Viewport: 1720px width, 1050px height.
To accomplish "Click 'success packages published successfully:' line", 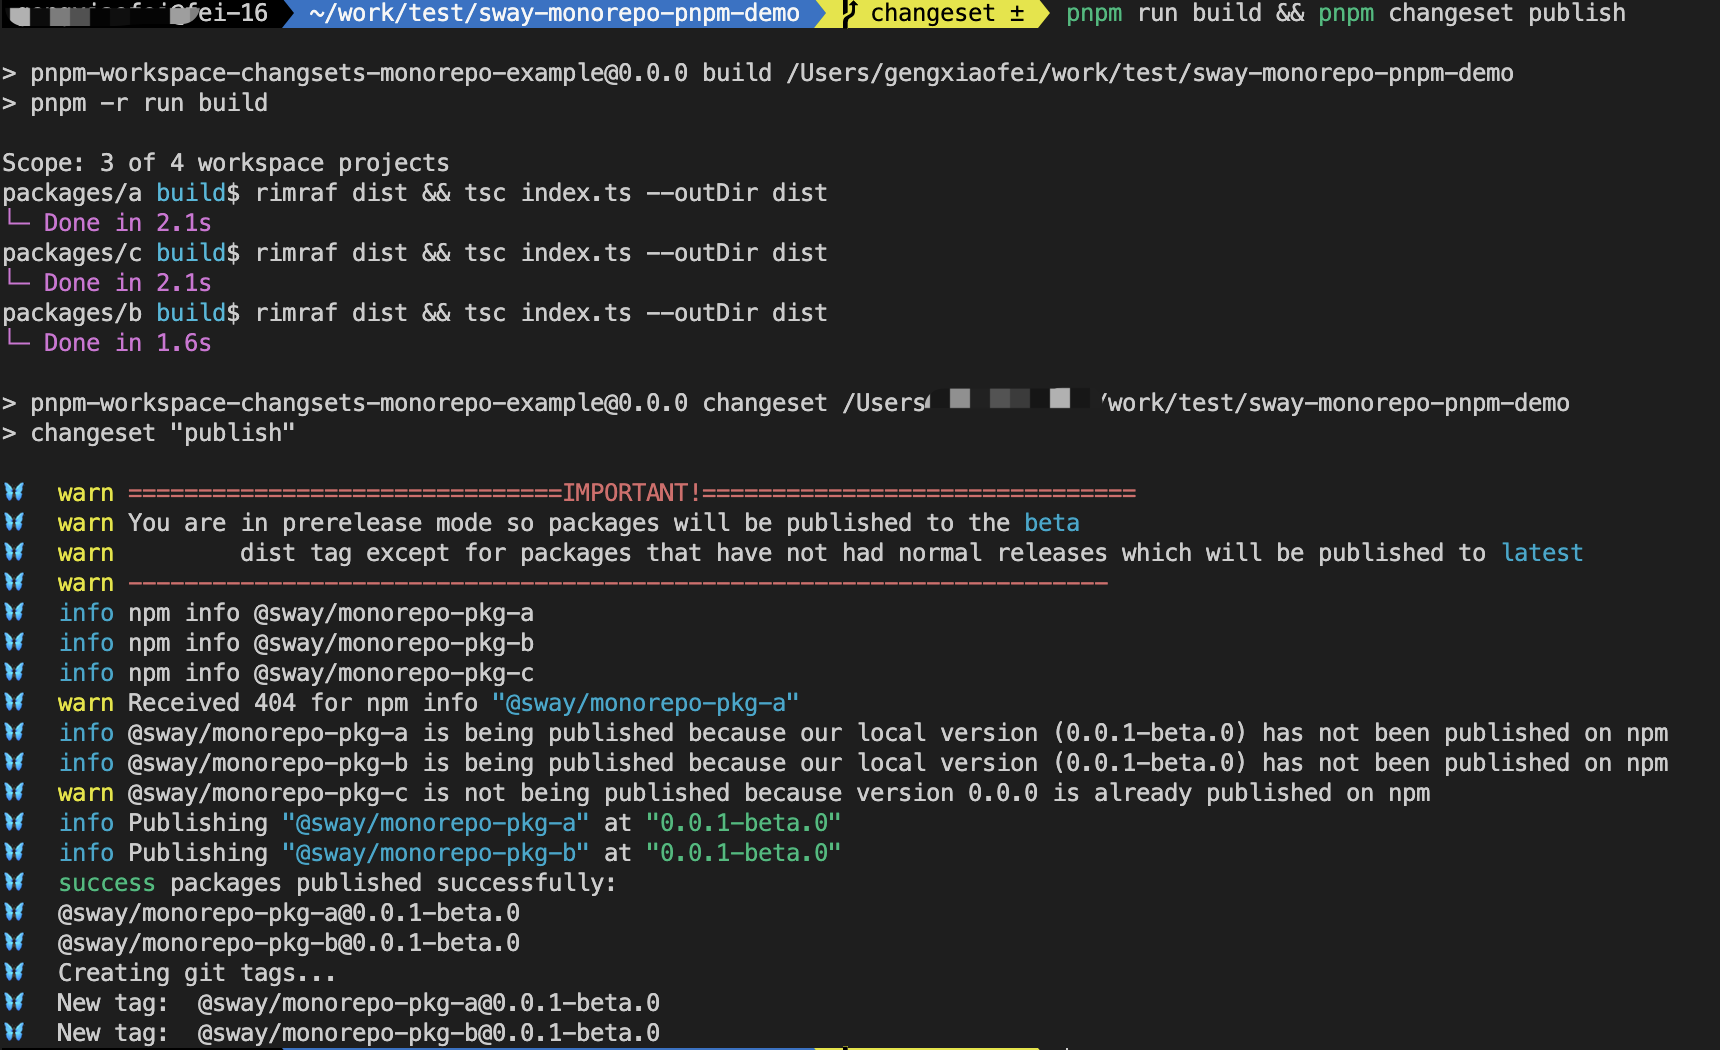I will (337, 883).
